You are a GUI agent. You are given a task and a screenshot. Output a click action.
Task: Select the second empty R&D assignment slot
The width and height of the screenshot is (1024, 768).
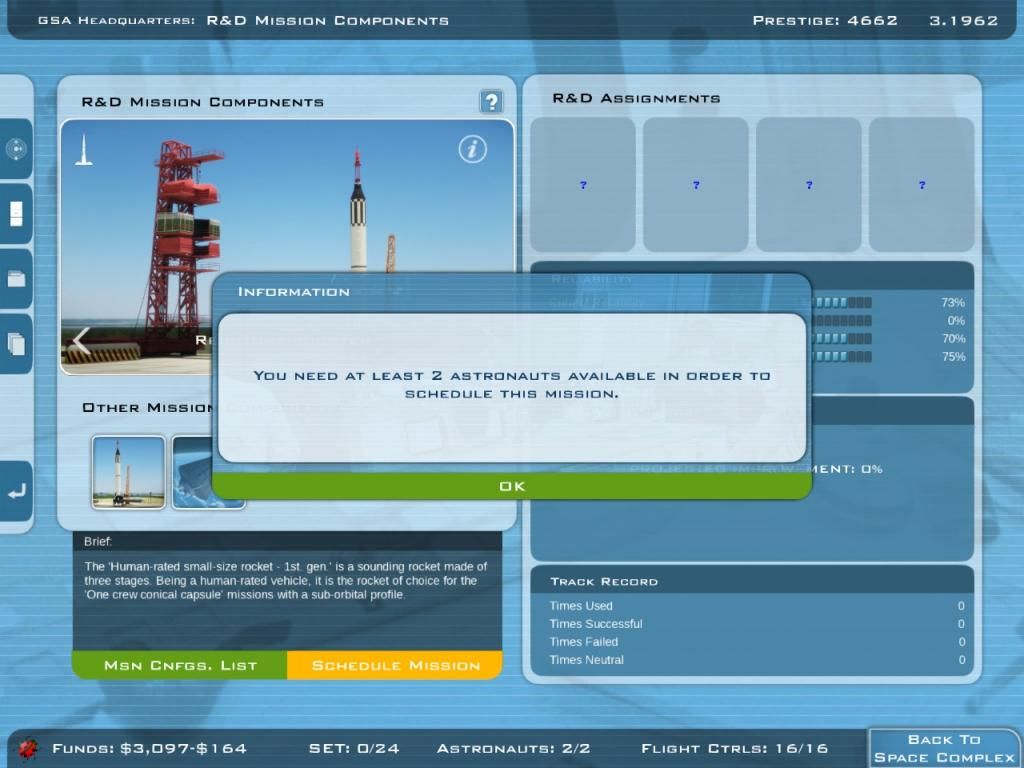click(x=696, y=185)
